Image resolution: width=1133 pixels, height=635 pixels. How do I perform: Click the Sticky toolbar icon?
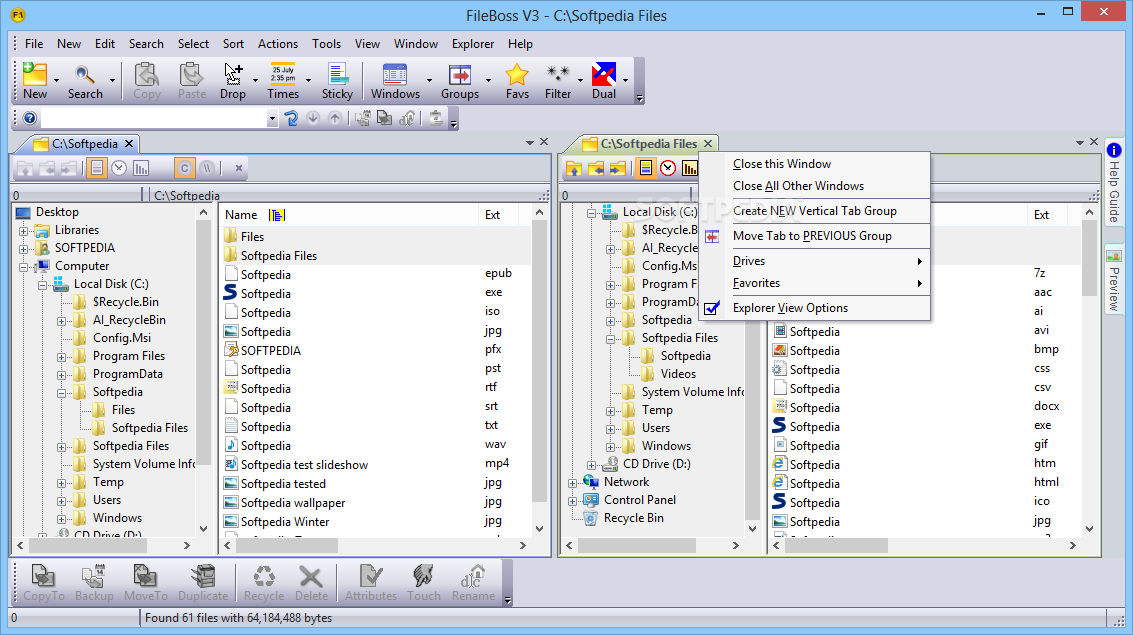coord(337,81)
